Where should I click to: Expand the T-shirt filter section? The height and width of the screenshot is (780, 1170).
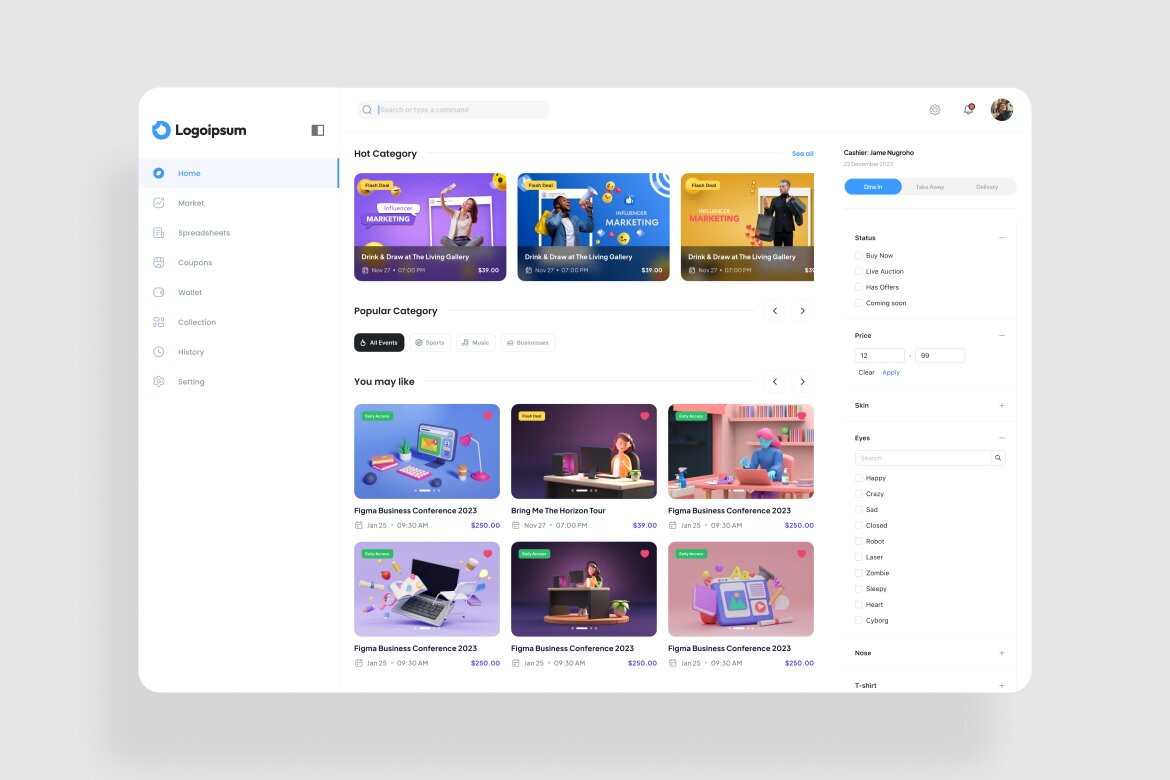[x=1001, y=685]
